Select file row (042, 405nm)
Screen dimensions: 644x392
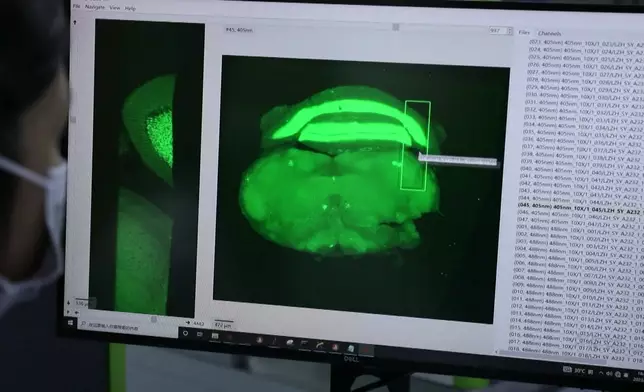[581, 186]
